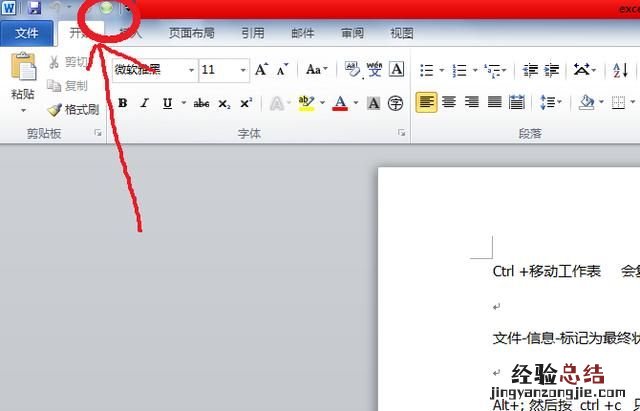
Task: Click the wén phonetic guide icon
Action: [x=374, y=69]
